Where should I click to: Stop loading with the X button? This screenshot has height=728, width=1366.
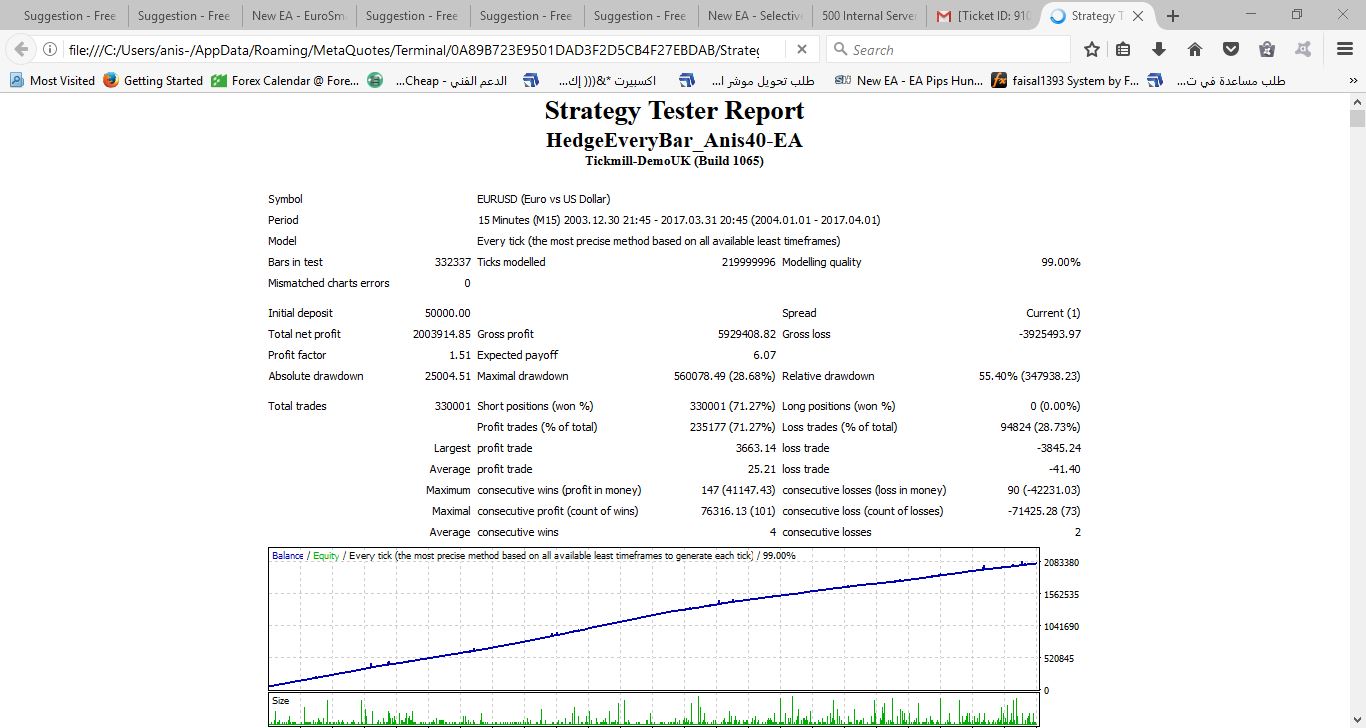802,49
